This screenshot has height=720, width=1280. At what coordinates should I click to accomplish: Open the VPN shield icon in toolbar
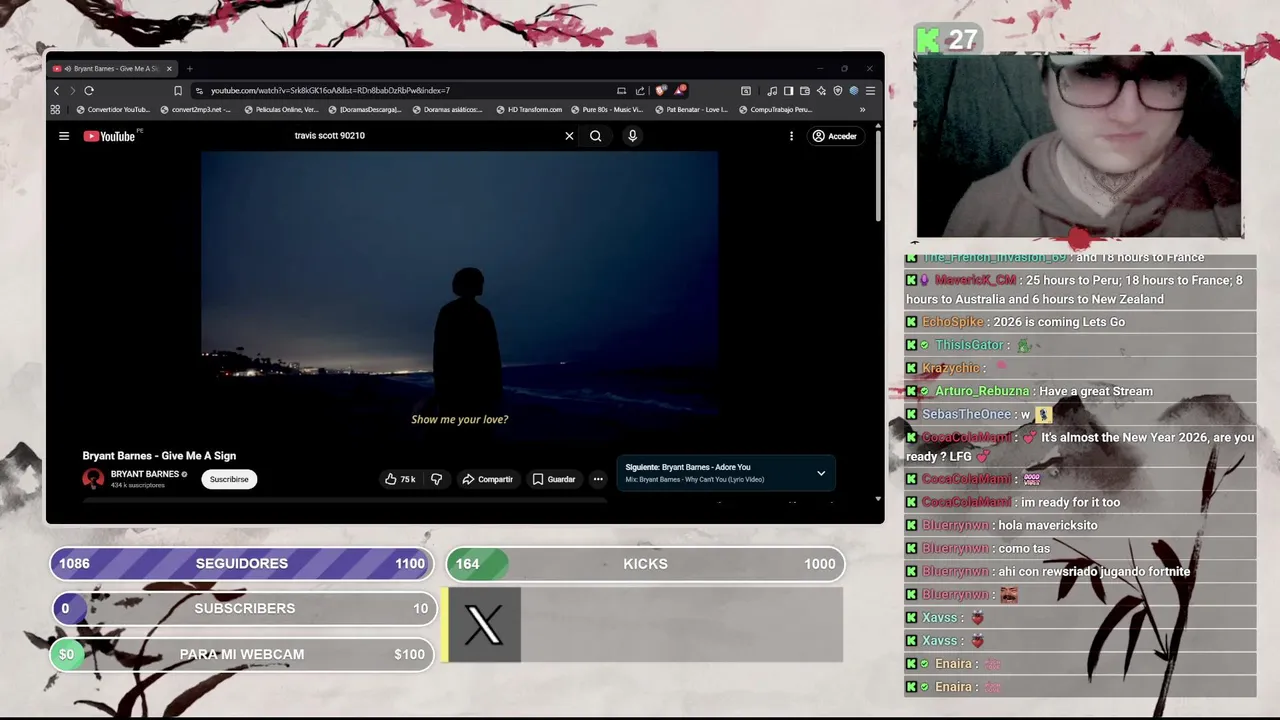pyautogui.click(x=838, y=90)
